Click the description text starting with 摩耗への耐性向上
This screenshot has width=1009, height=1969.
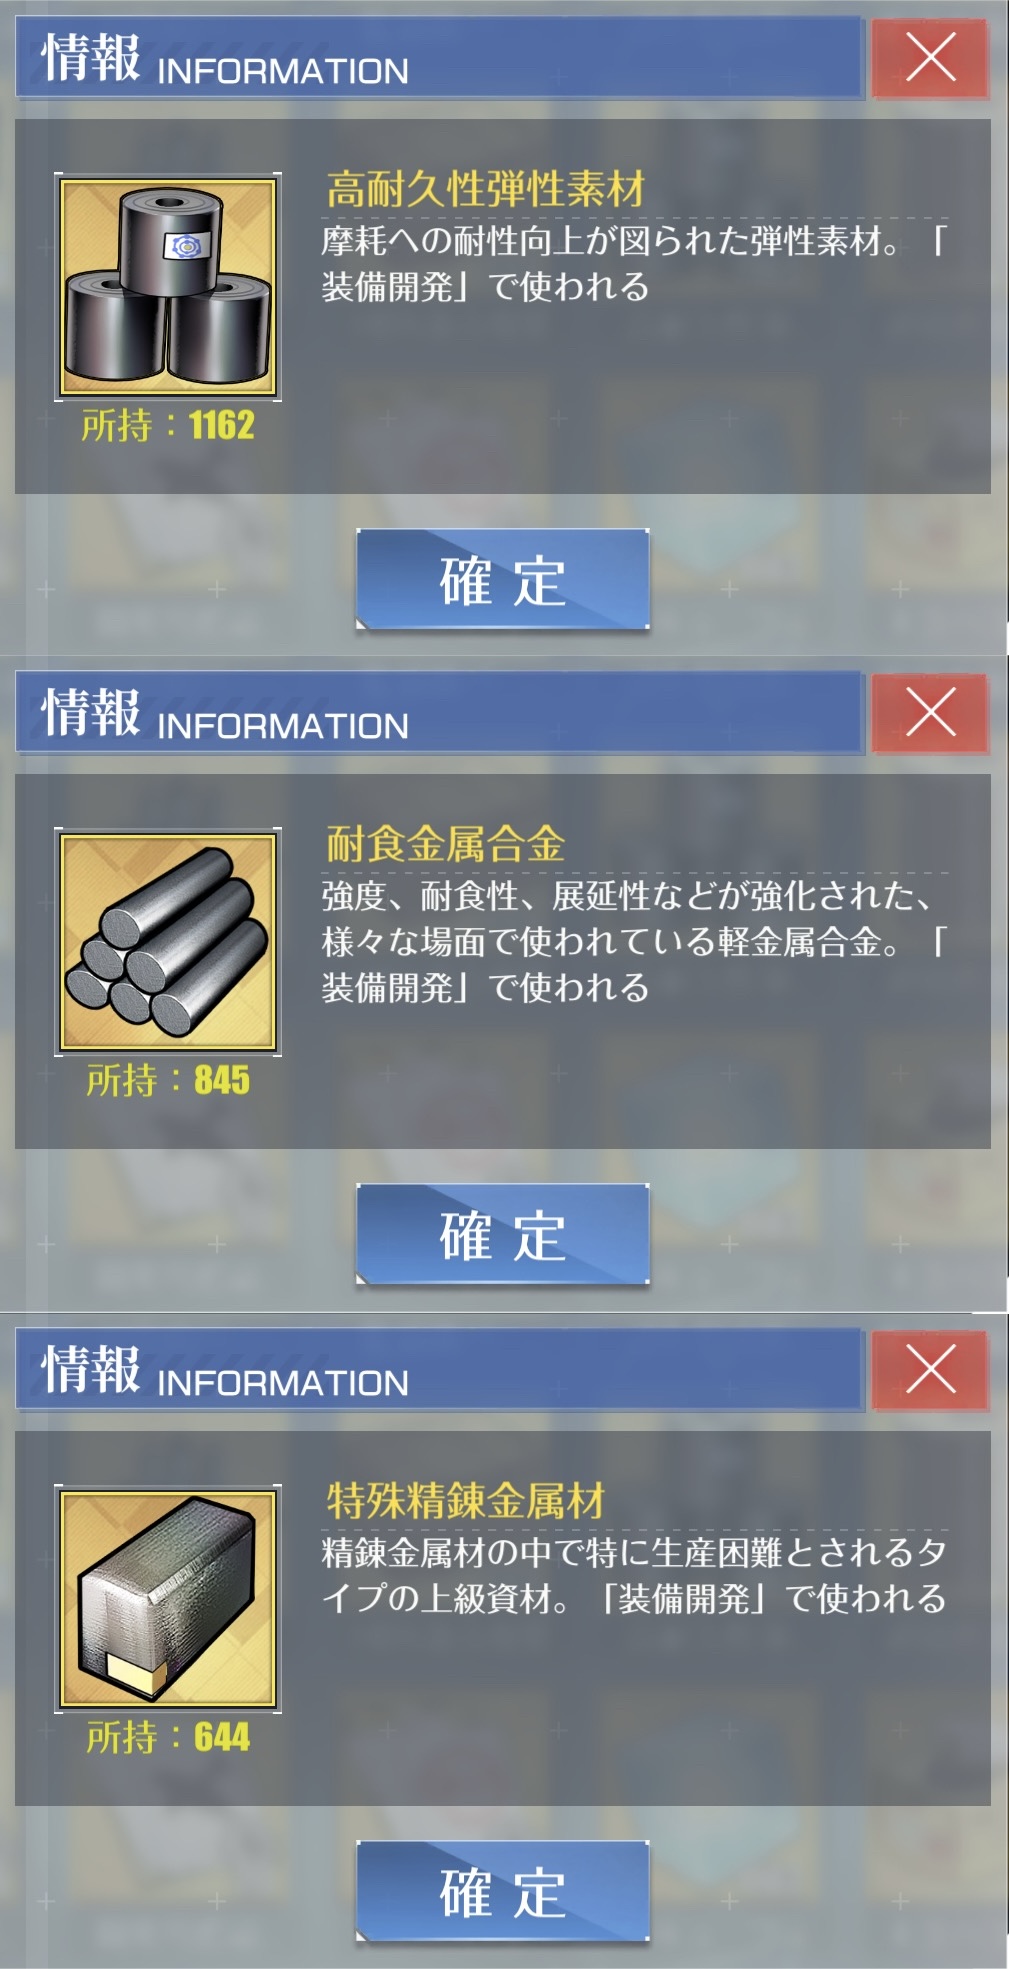(x=634, y=264)
